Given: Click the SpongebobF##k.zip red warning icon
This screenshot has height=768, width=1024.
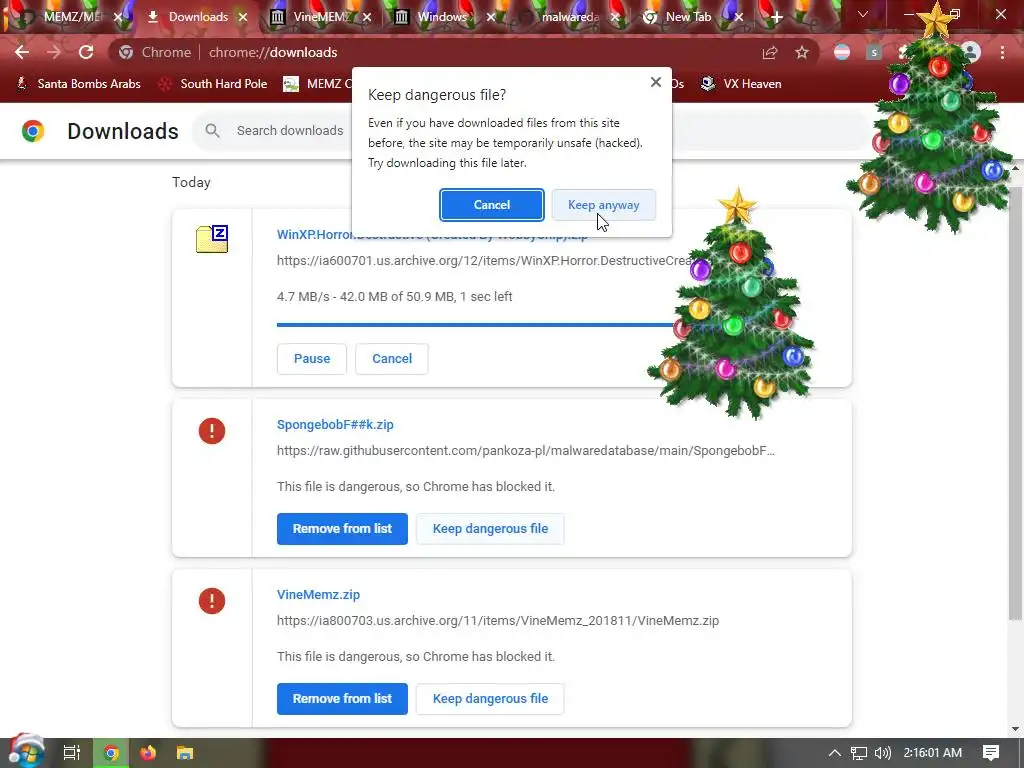Looking at the screenshot, I should pyautogui.click(x=212, y=431).
